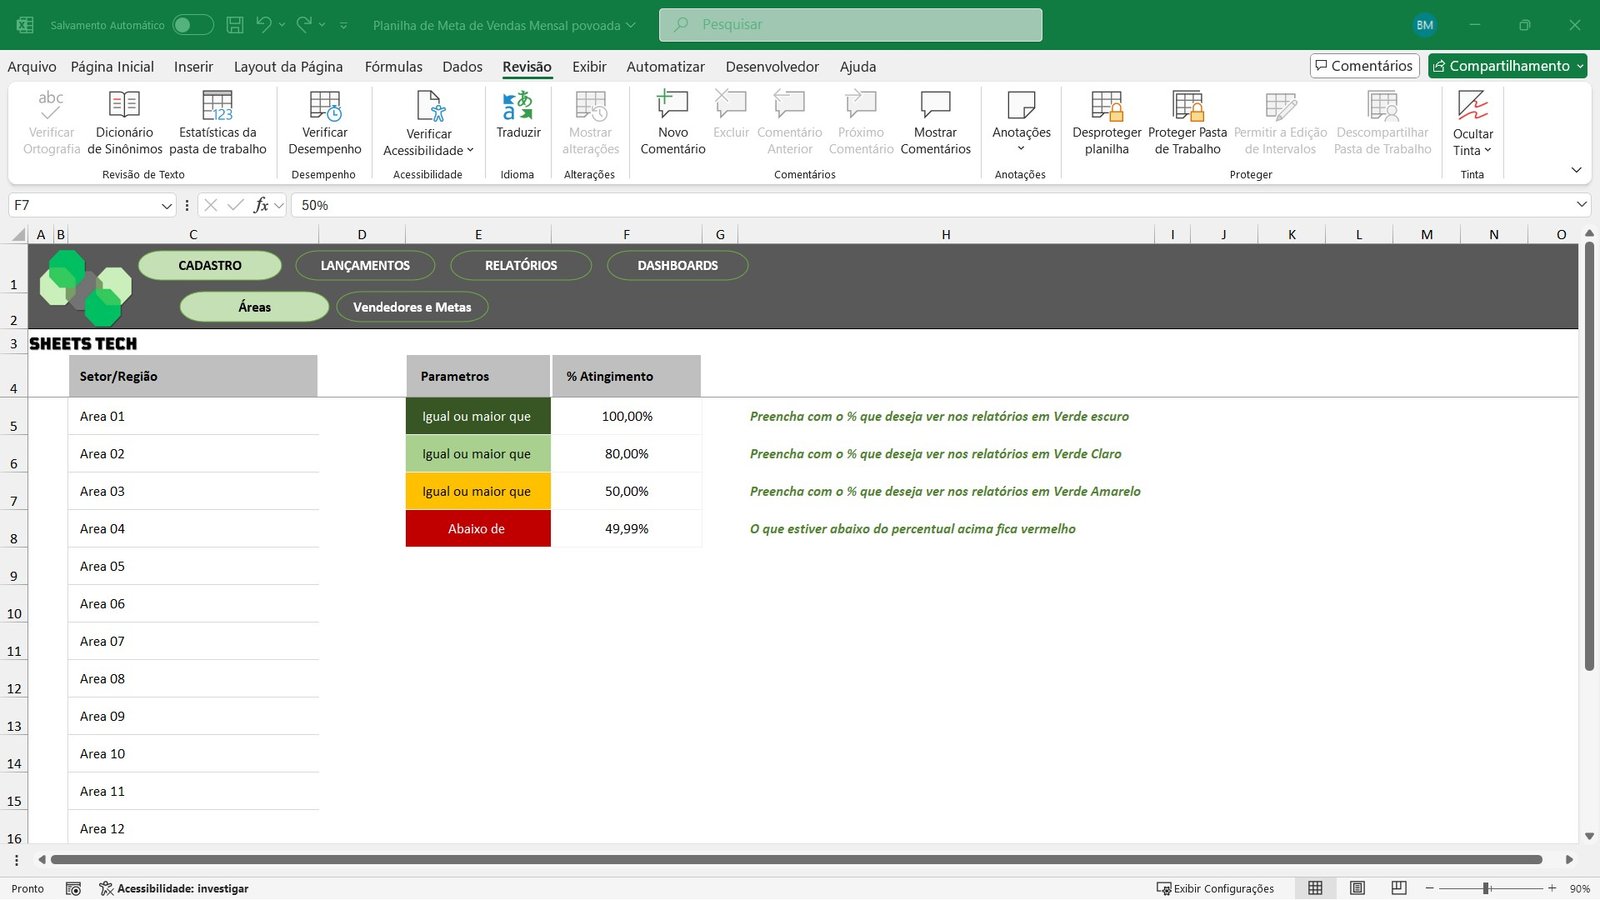Click the zoom slider handle
The image size is (1600, 900).
click(x=1487, y=888)
